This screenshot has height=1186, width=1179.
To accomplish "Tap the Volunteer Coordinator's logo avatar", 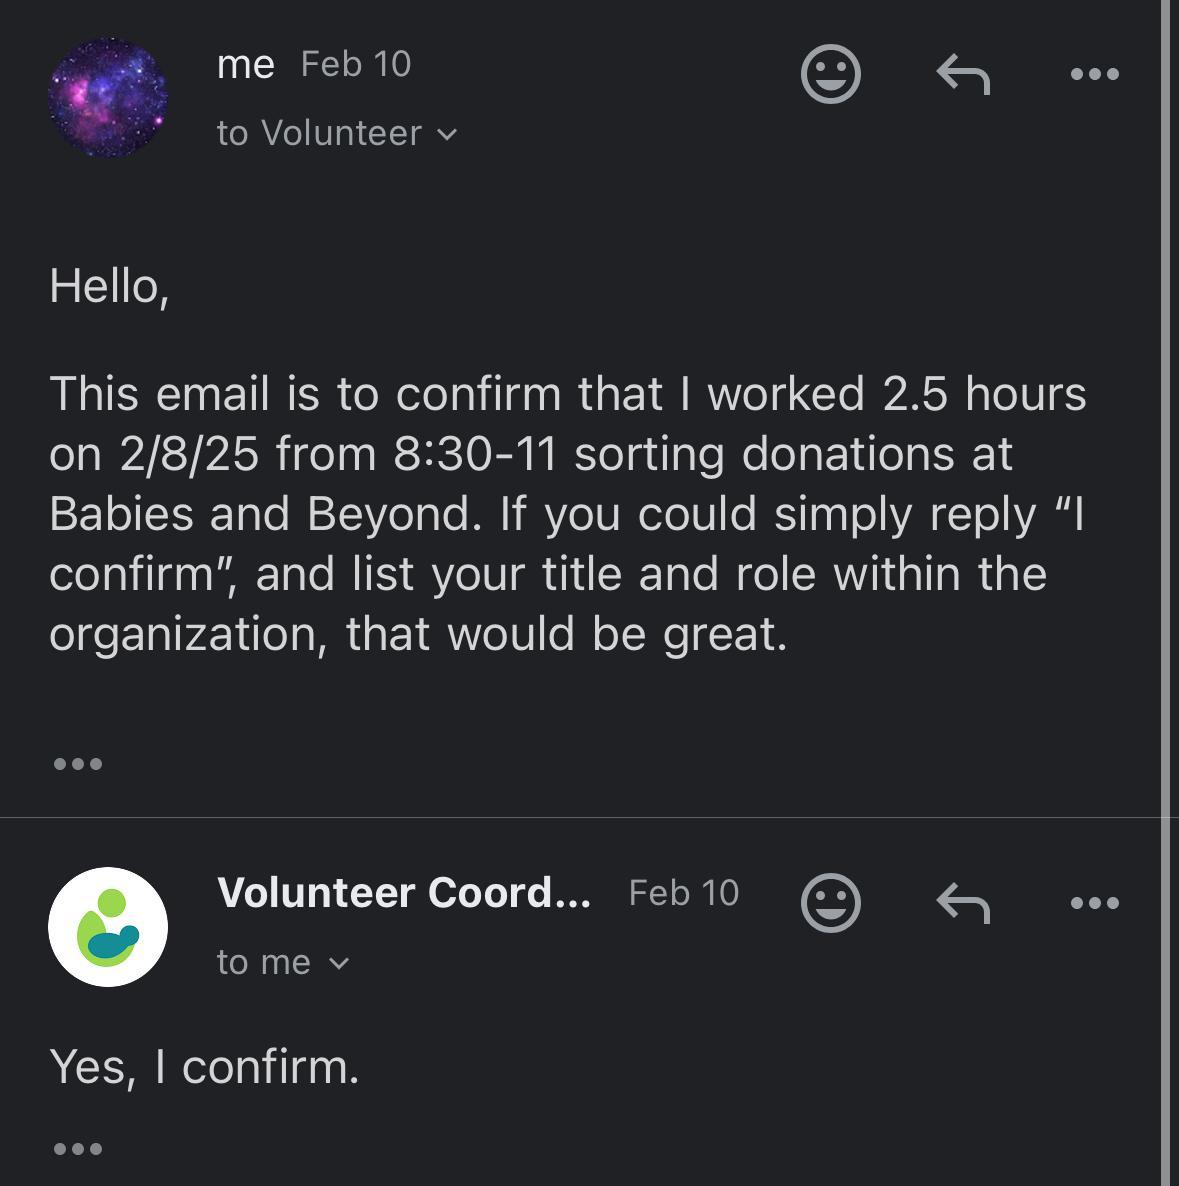I will [x=108, y=927].
